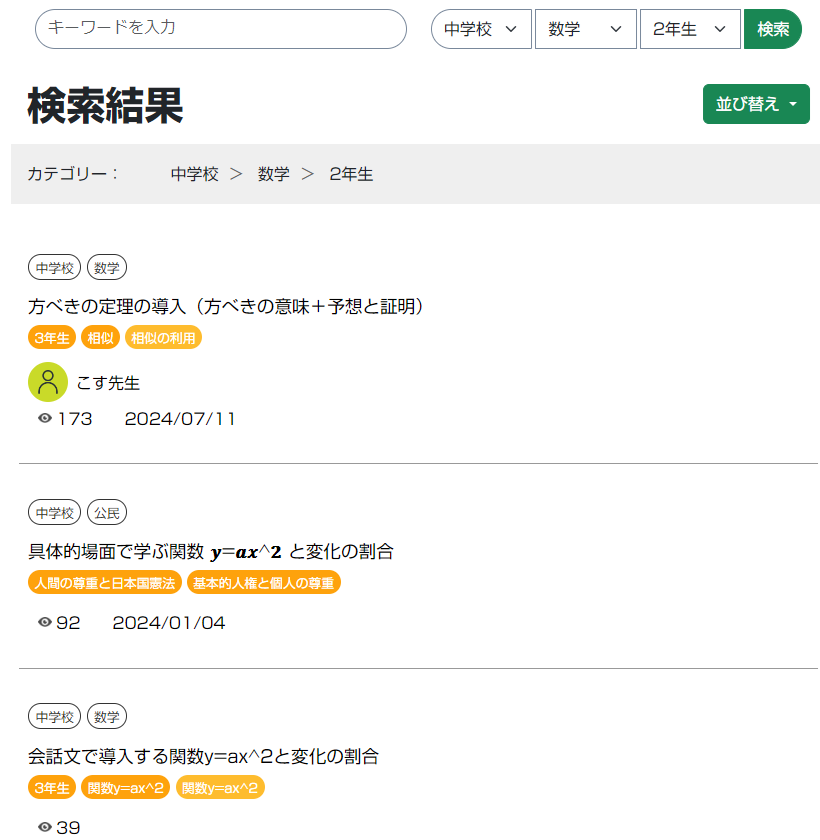Open the 数学 subject dropdown
Viewport: 820px width, 840px height.
585,29
